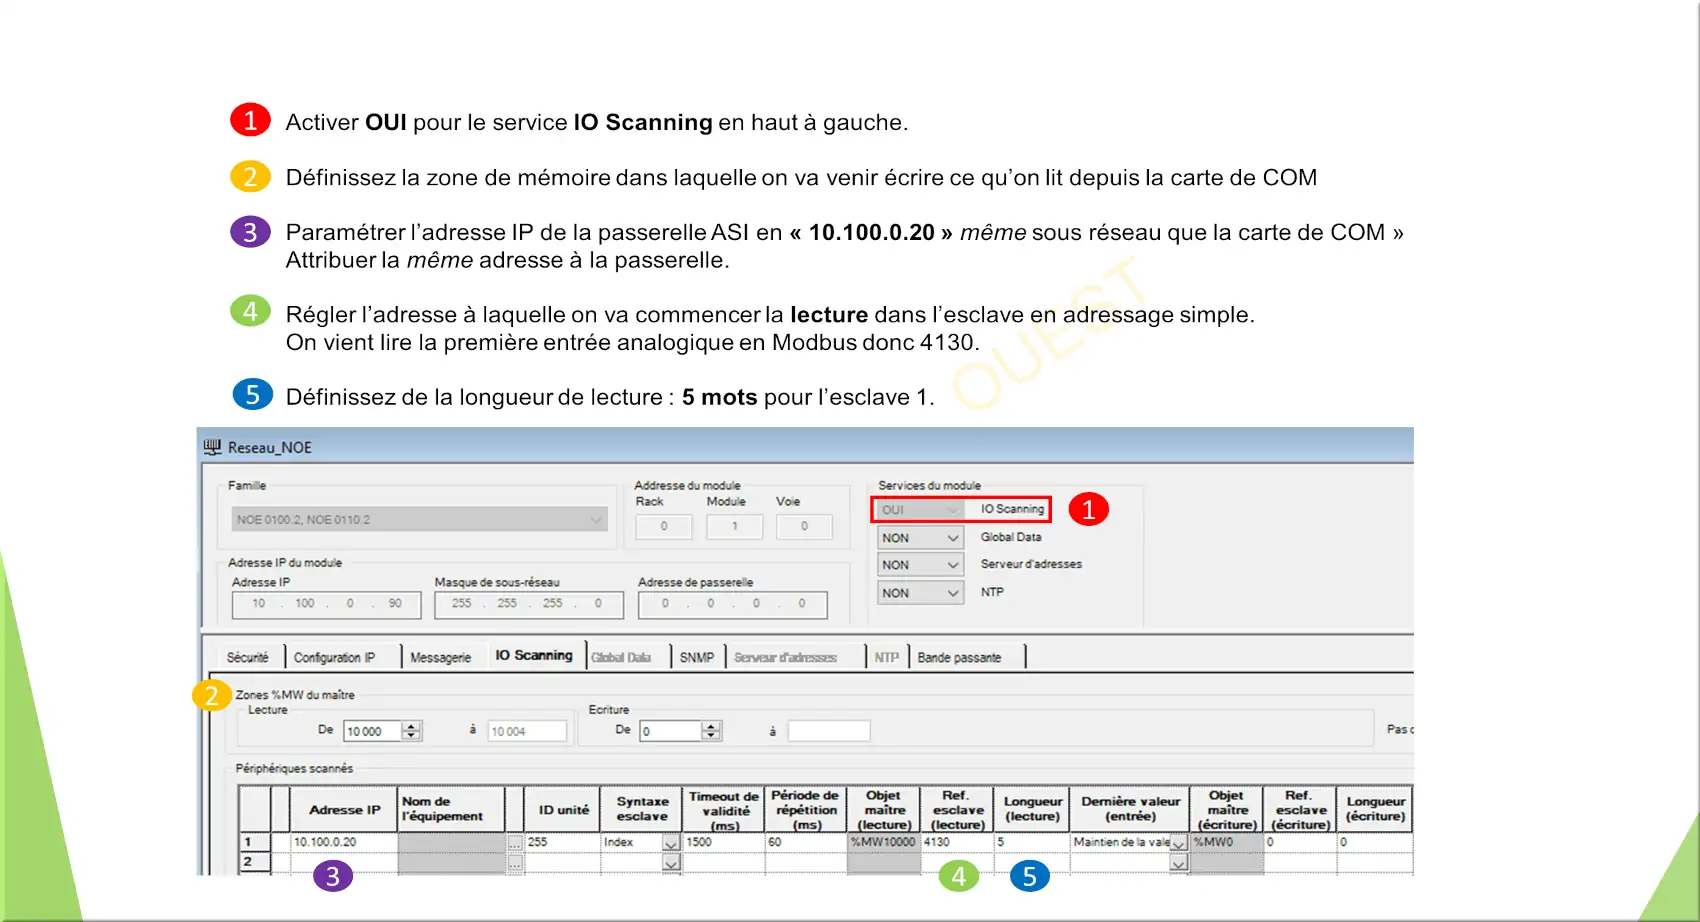Click the Objet maître (lecture) column header
1700x922 pixels.
(884, 810)
